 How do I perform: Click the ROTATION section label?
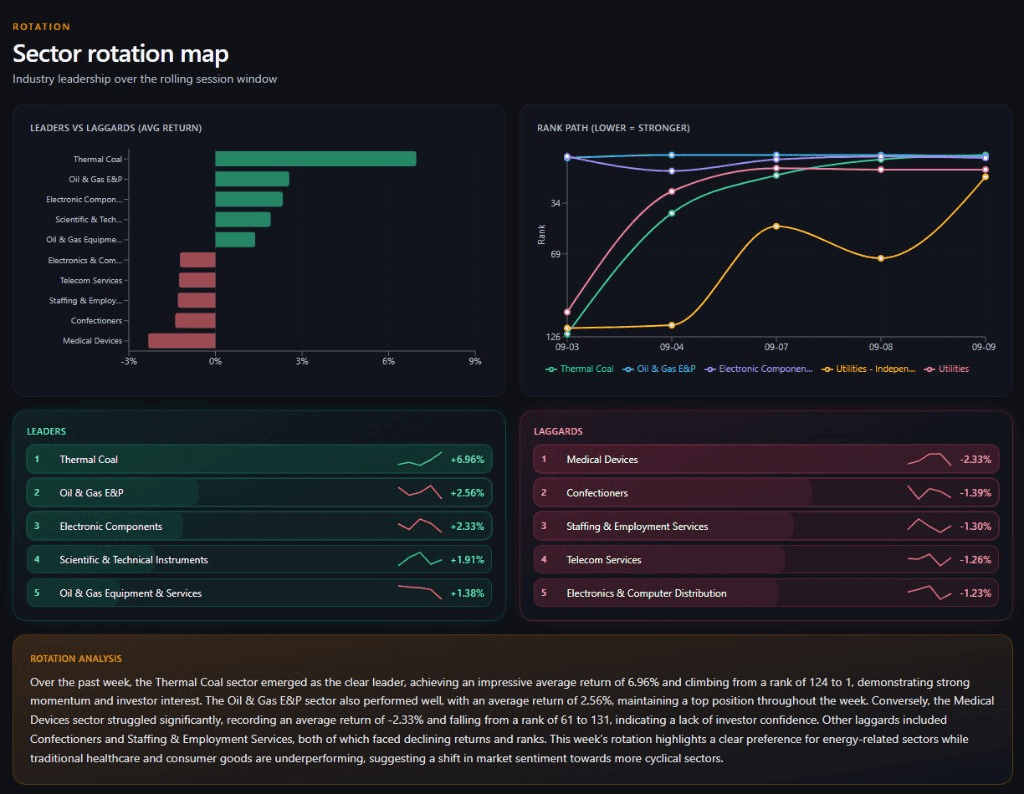coord(41,27)
